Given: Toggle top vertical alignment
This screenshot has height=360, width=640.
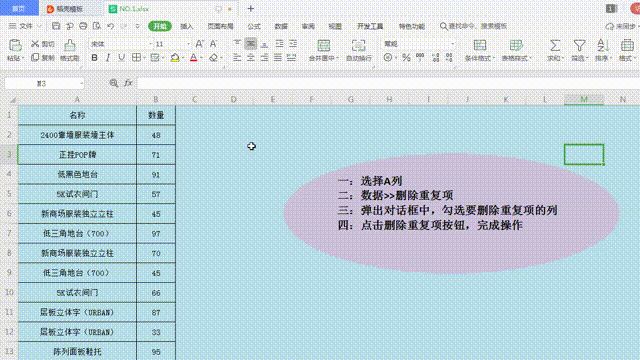Looking at the screenshot, I should [237, 43].
